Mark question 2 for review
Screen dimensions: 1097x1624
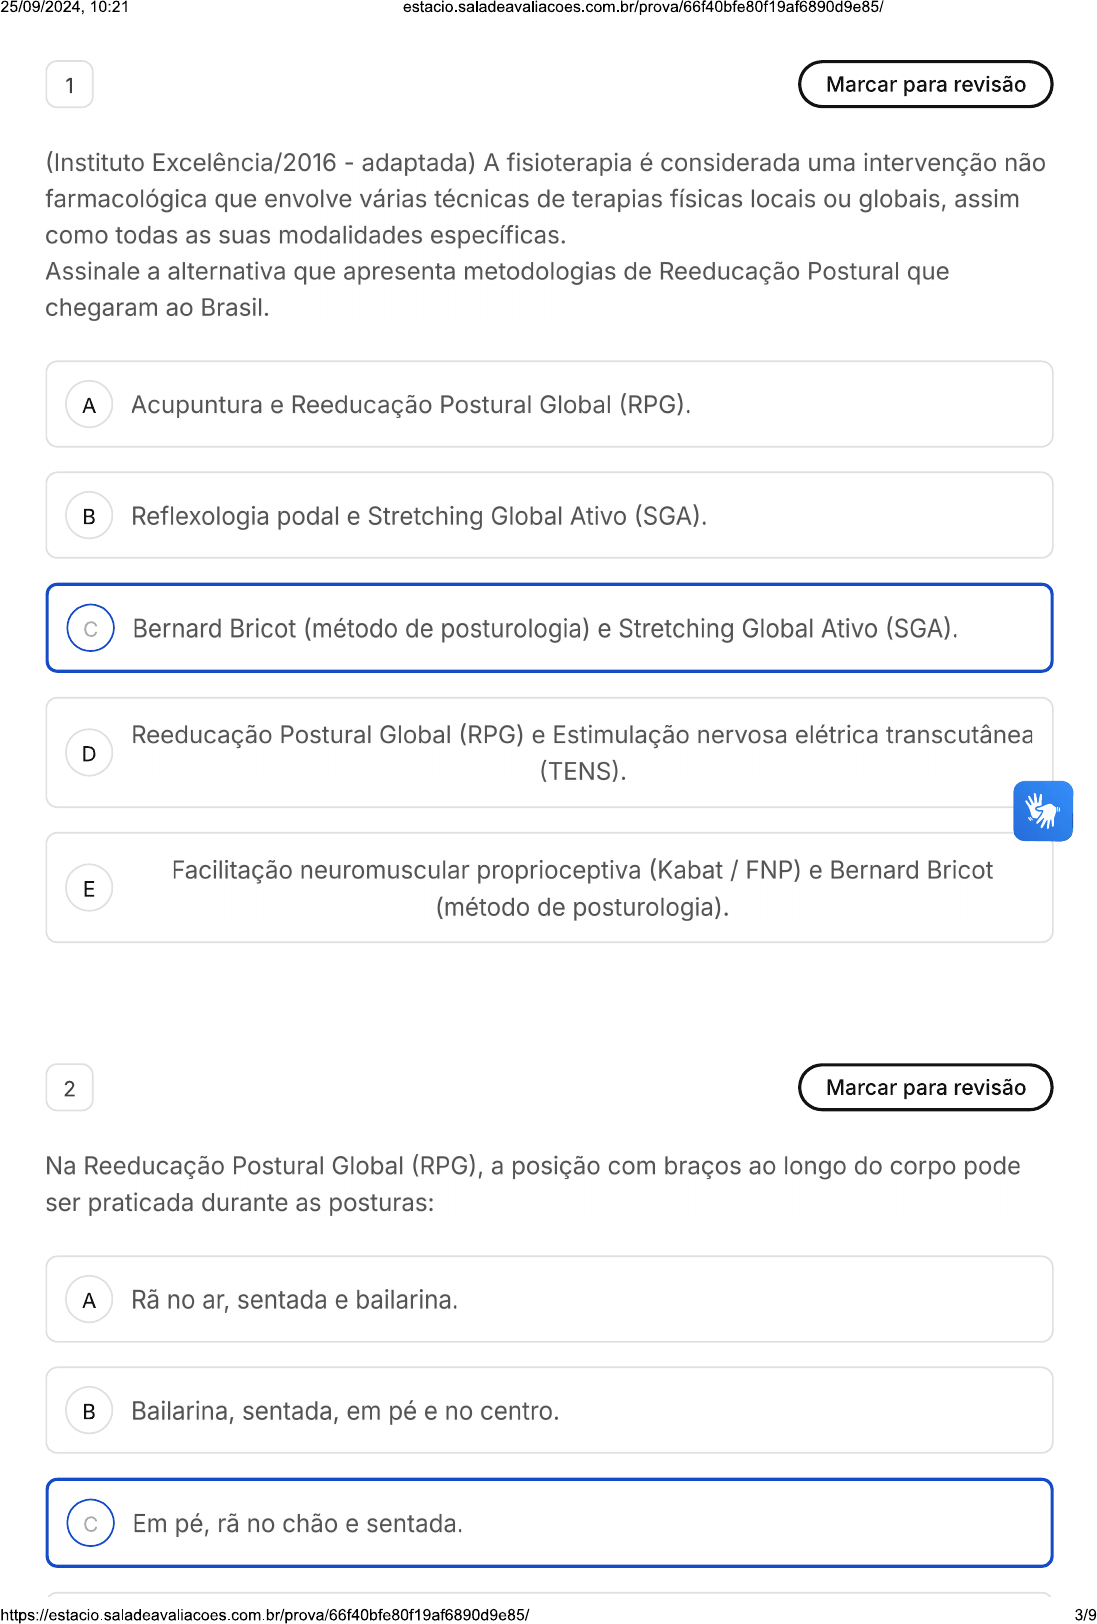coord(925,1087)
